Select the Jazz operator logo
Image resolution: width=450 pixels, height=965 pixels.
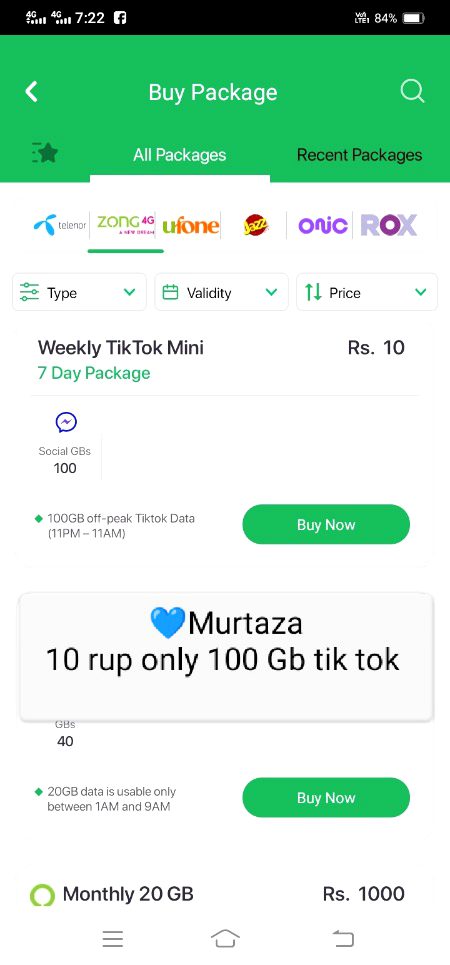tap(255, 225)
